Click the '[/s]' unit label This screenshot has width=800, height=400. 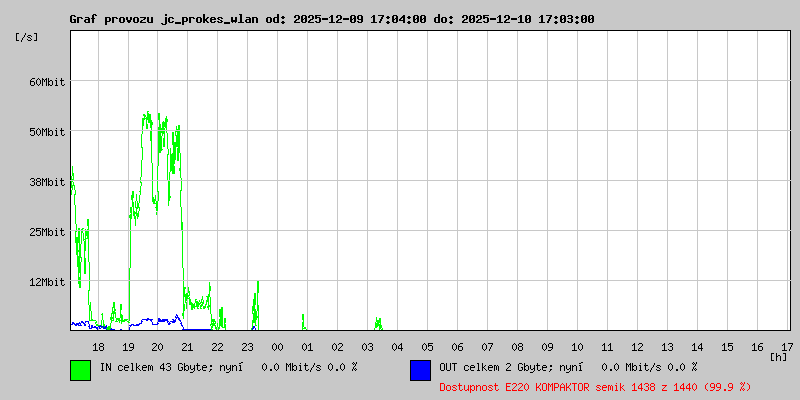pos(27,37)
